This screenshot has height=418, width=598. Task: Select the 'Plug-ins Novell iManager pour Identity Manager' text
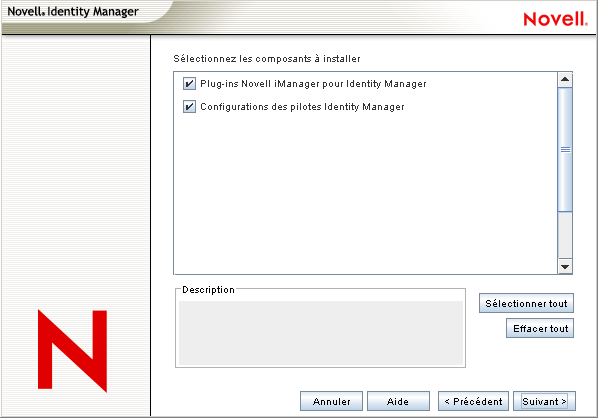pos(313,84)
